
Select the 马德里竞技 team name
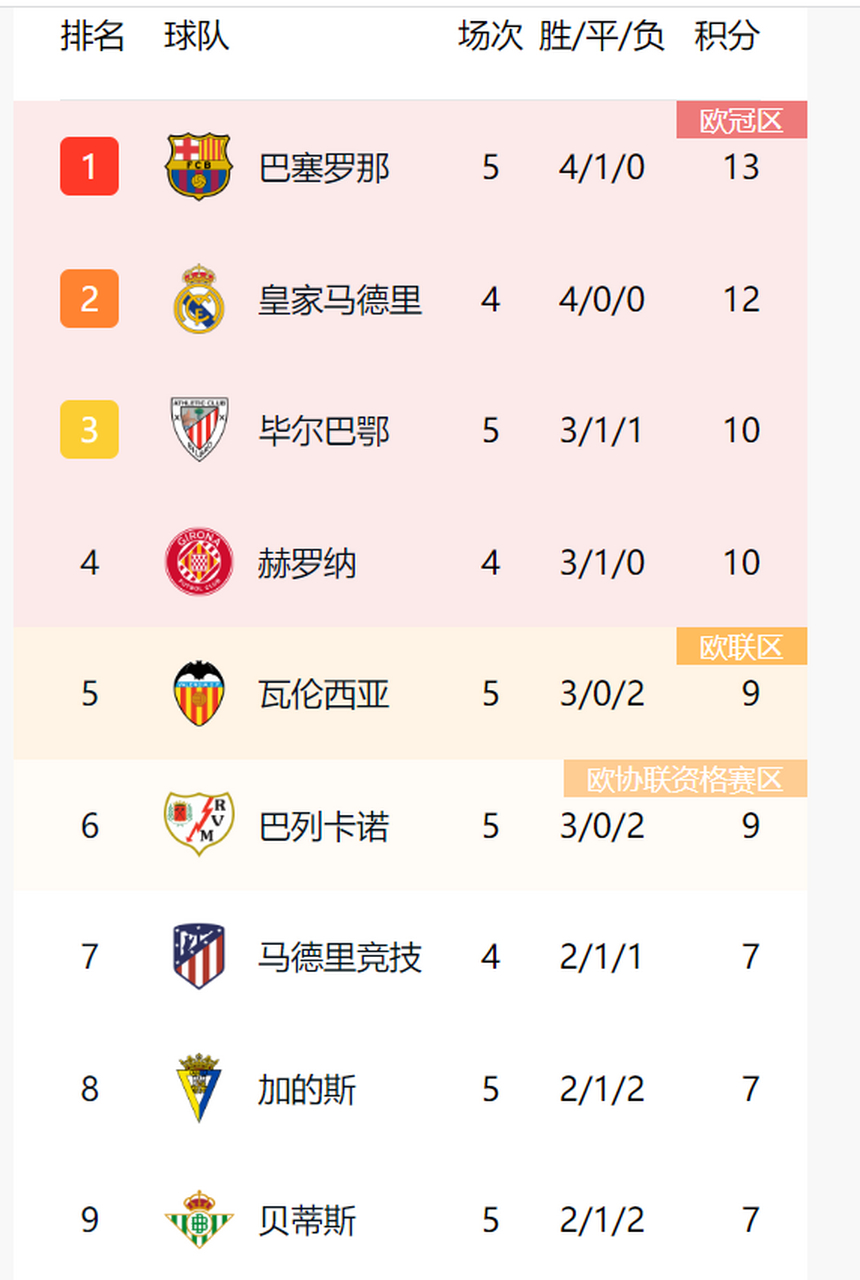point(340,957)
